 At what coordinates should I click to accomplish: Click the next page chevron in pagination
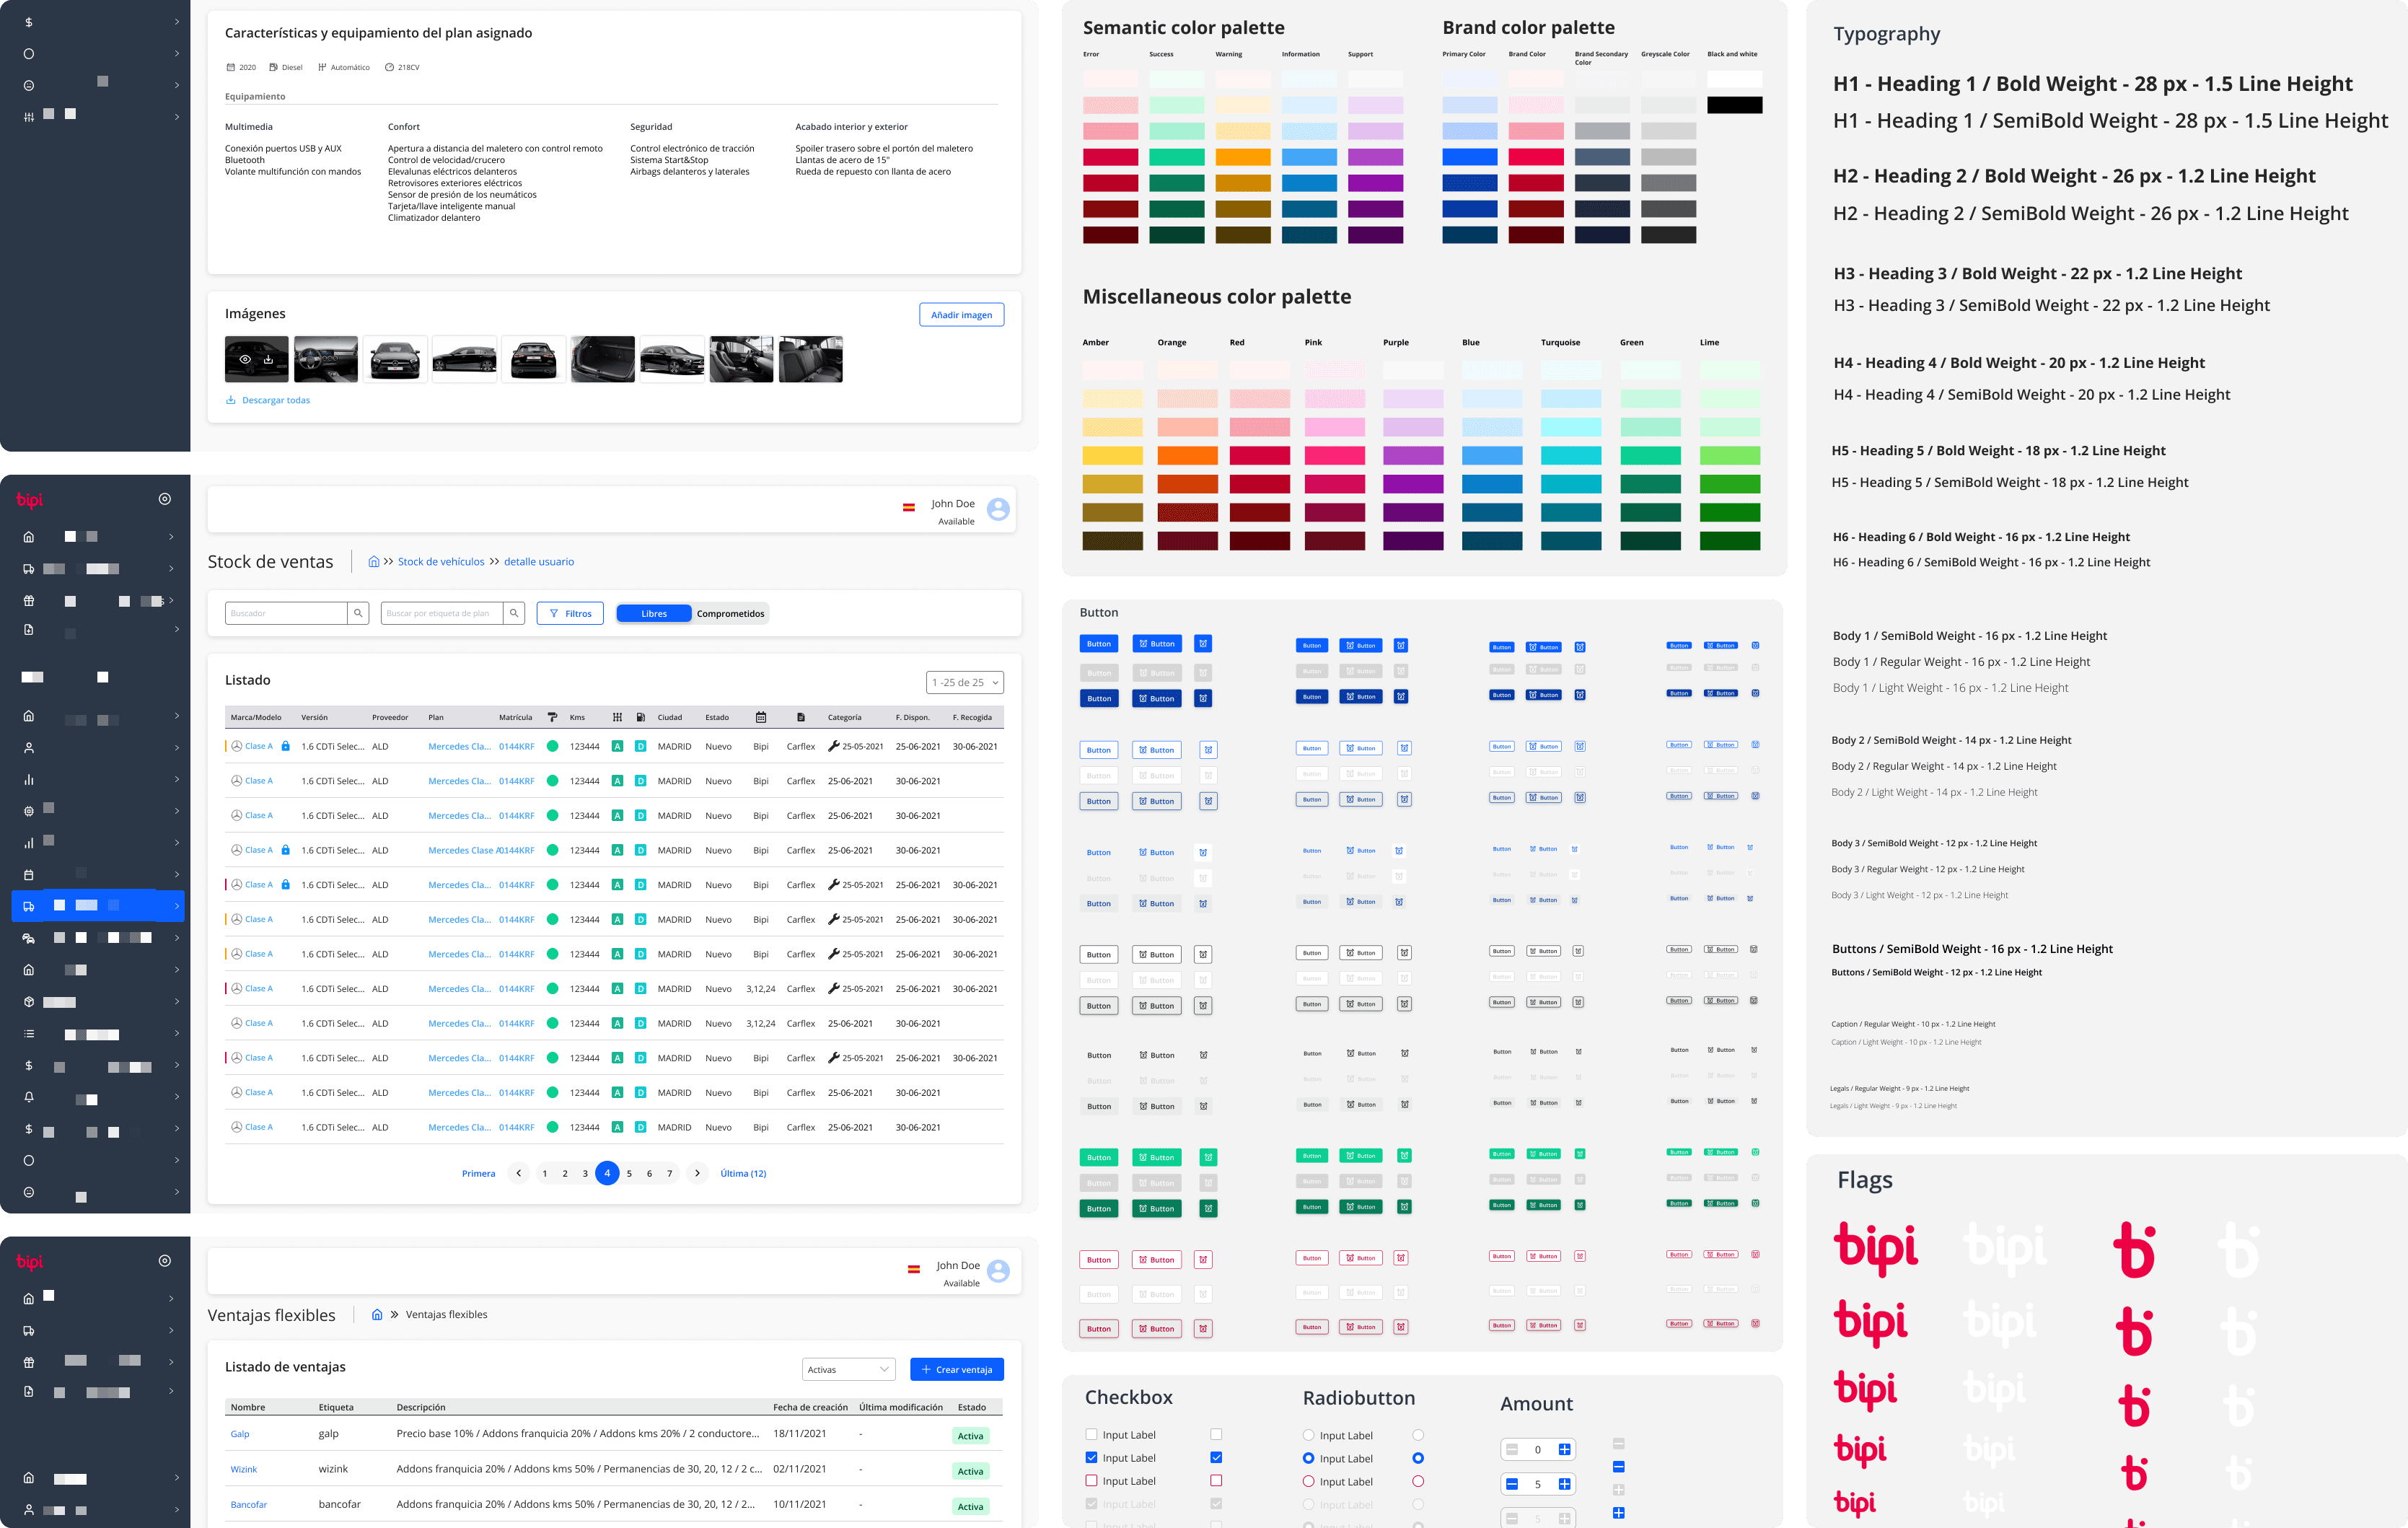pos(697,1173)
